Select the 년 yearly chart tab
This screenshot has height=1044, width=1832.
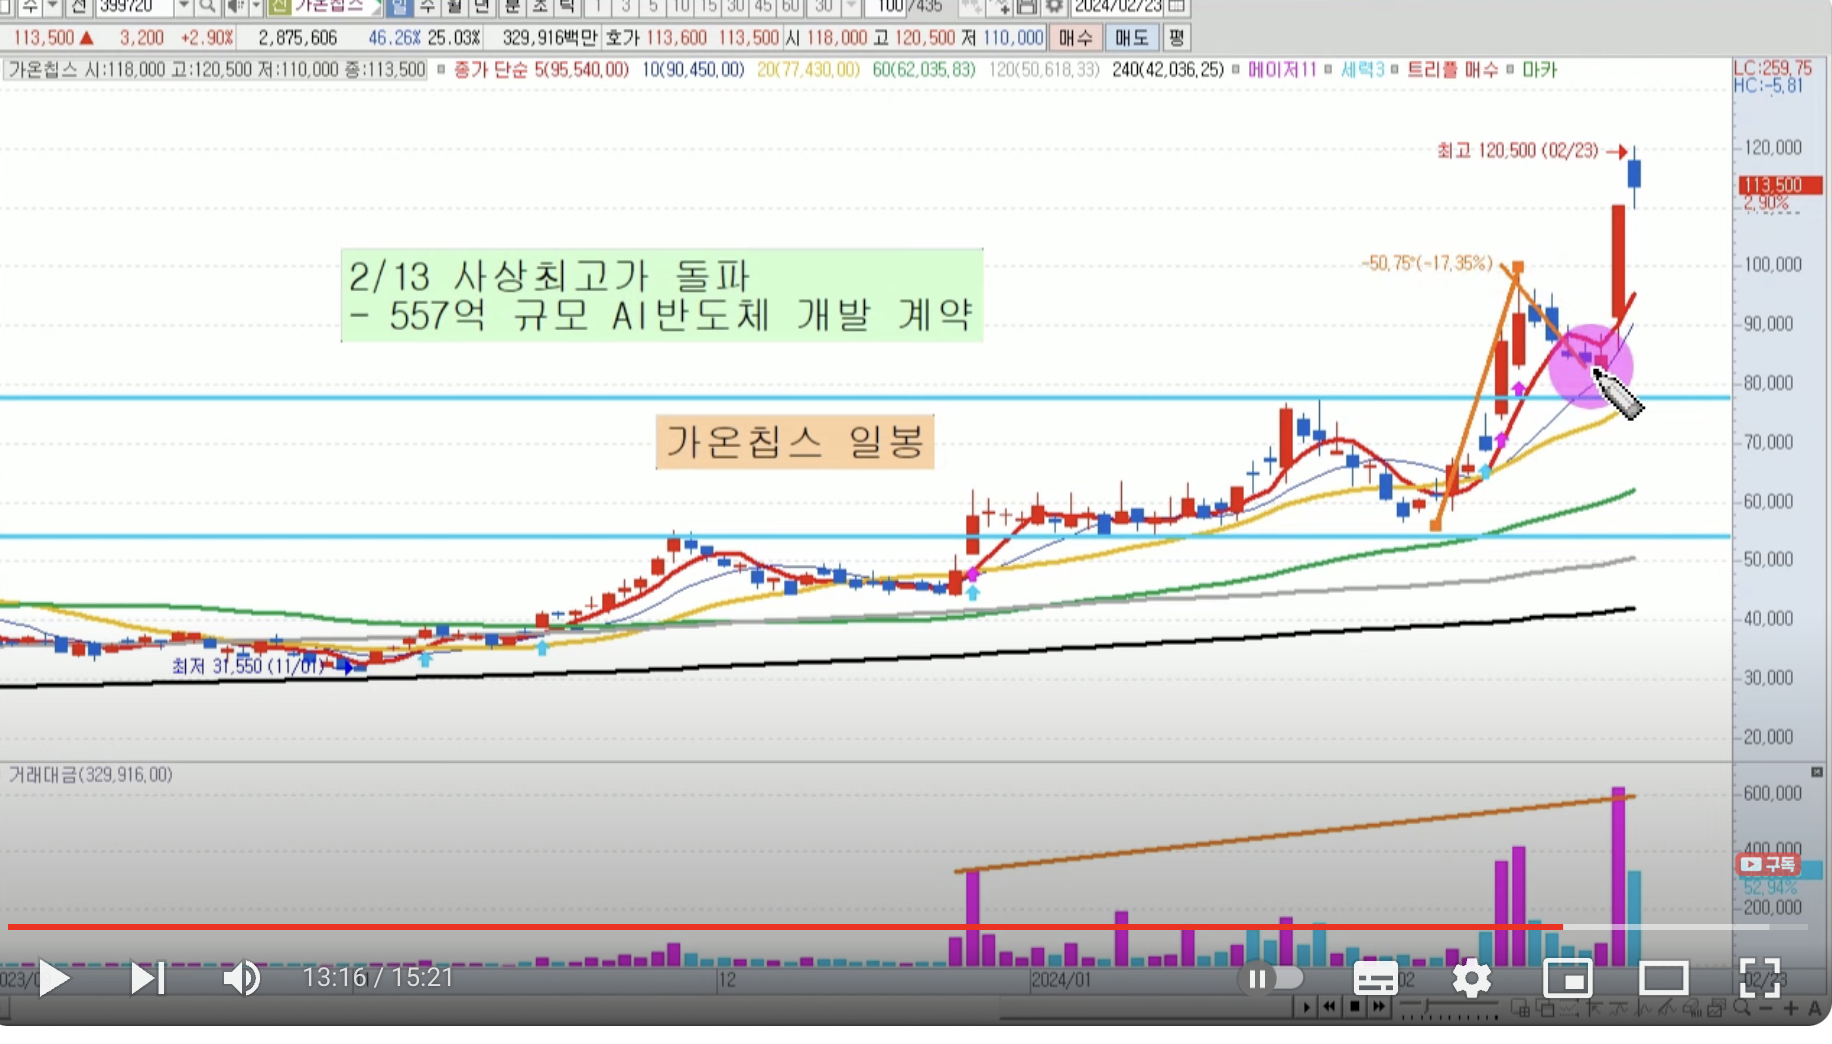pos(482,7)
